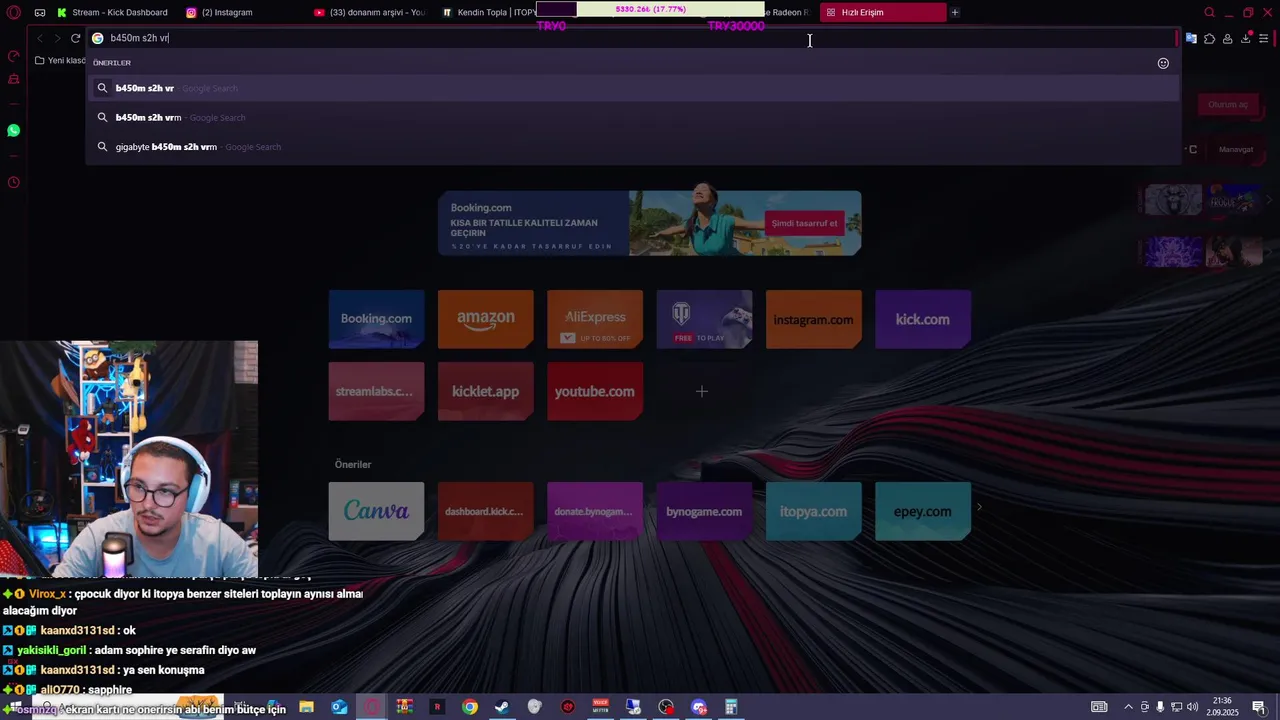Click Şimdi tasarruf et on Booking banner
The height and width of the screenshot is (720, 1280).
(804, 223)
